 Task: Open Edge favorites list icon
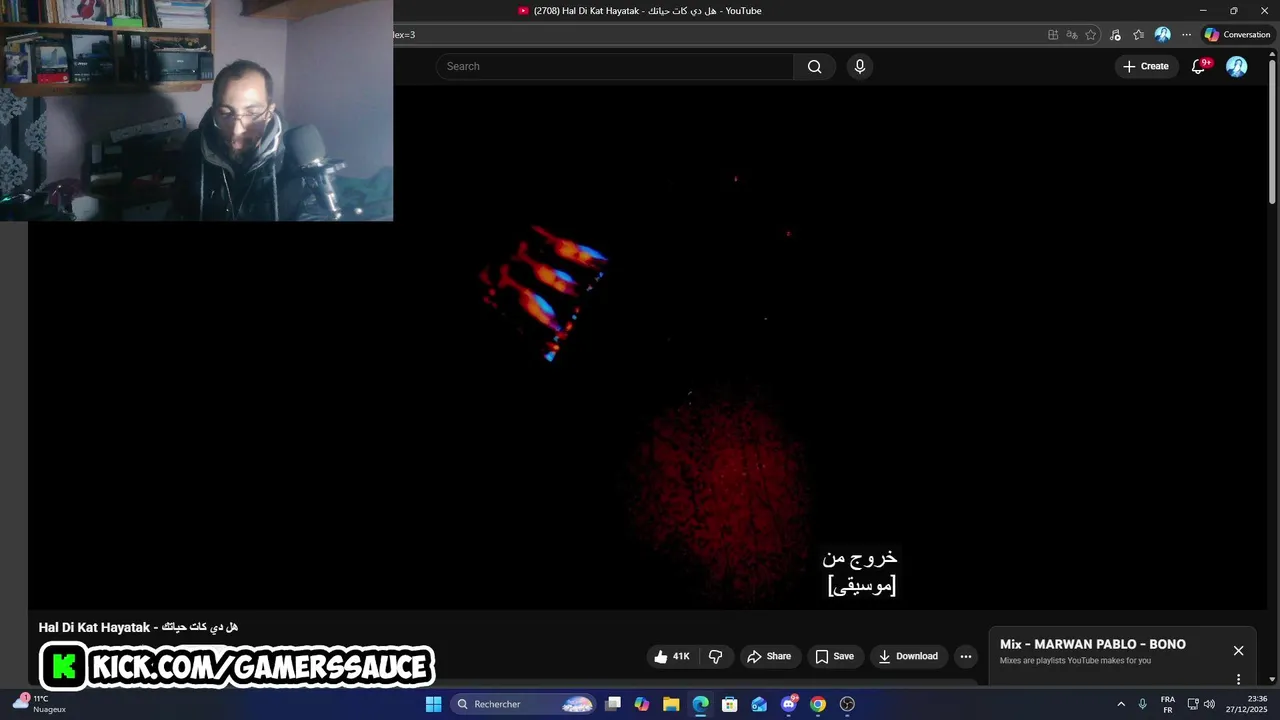click(x=1138, y=34)
